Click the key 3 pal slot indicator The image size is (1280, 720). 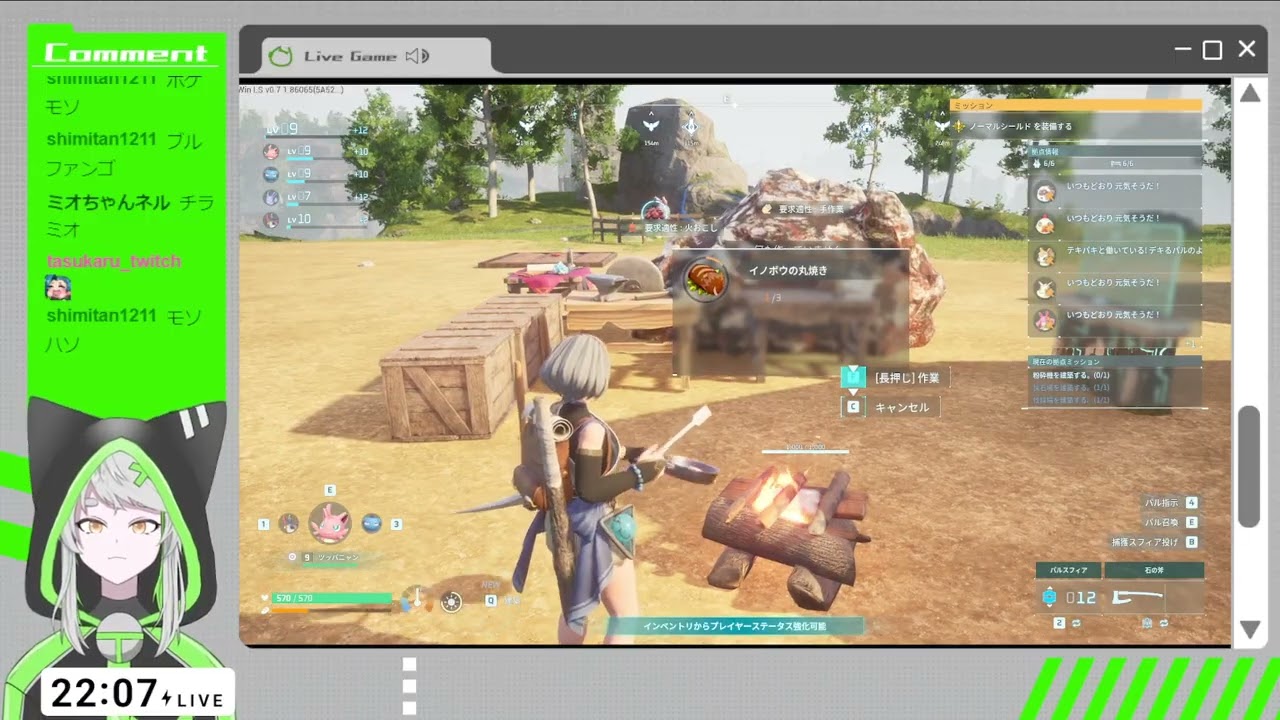point(397,524)
